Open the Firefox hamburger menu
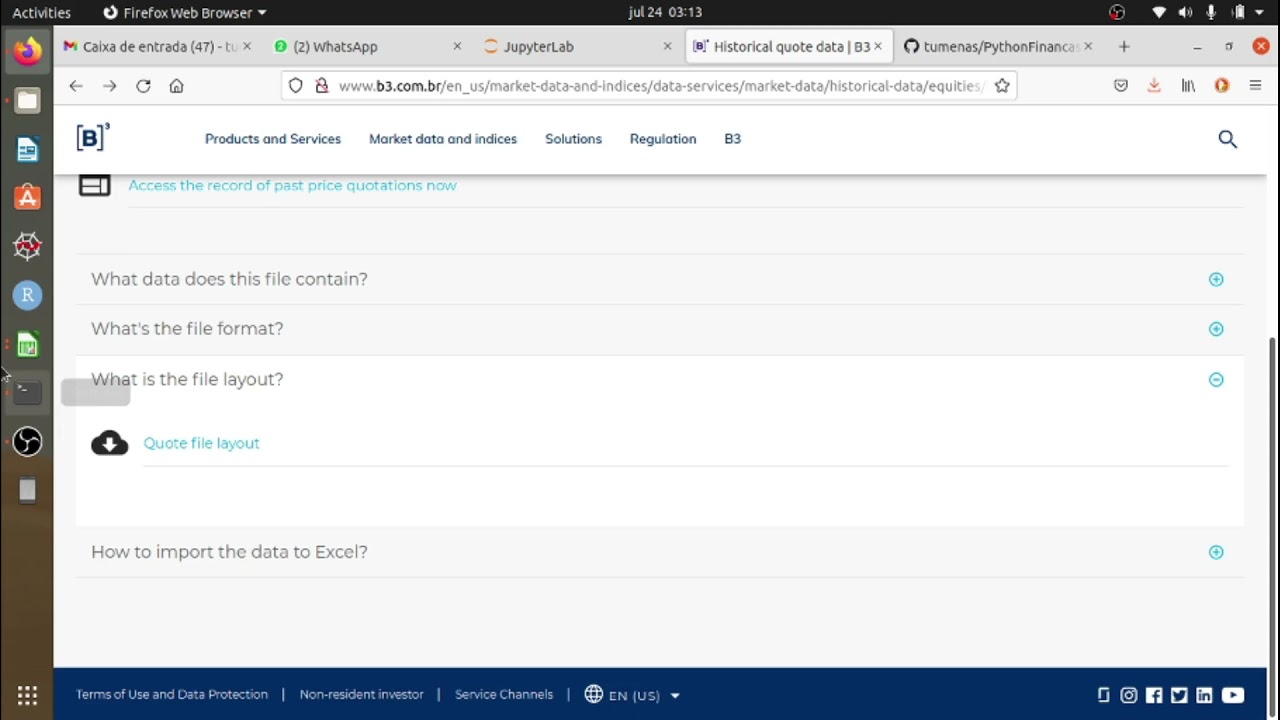This screenshot has width=1280, height=720. pyautogui.click(x=1255, y=86)
